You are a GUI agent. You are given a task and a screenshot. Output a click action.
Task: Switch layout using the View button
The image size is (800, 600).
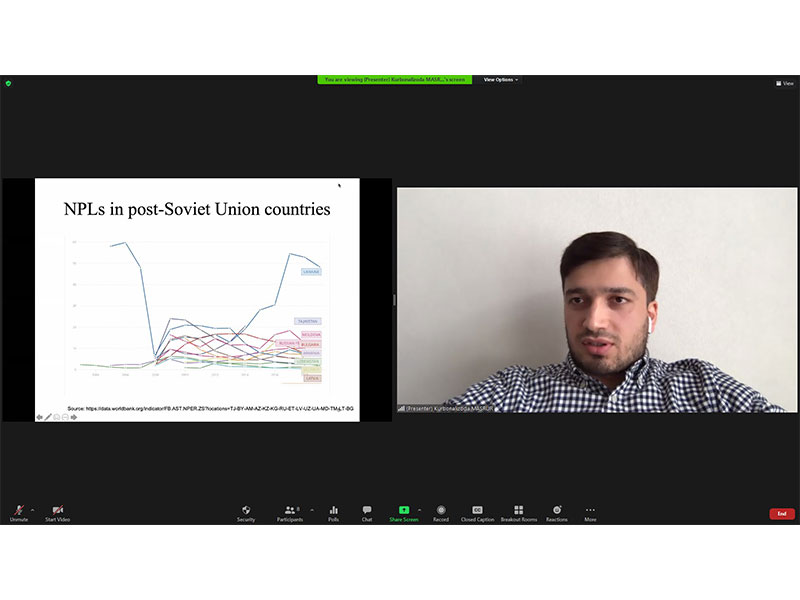click(785, 83)
